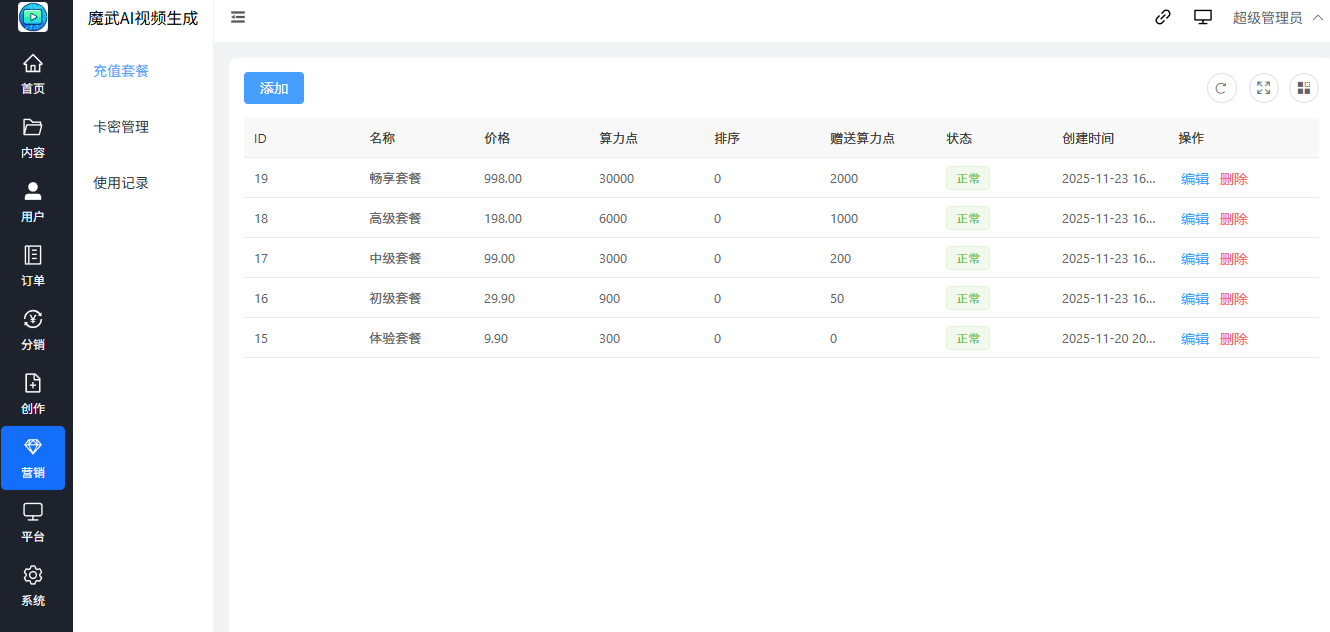Screen dimensions: 1330x632
Task: Switch to 使用记录 menu item
Action: coord(121,183)
